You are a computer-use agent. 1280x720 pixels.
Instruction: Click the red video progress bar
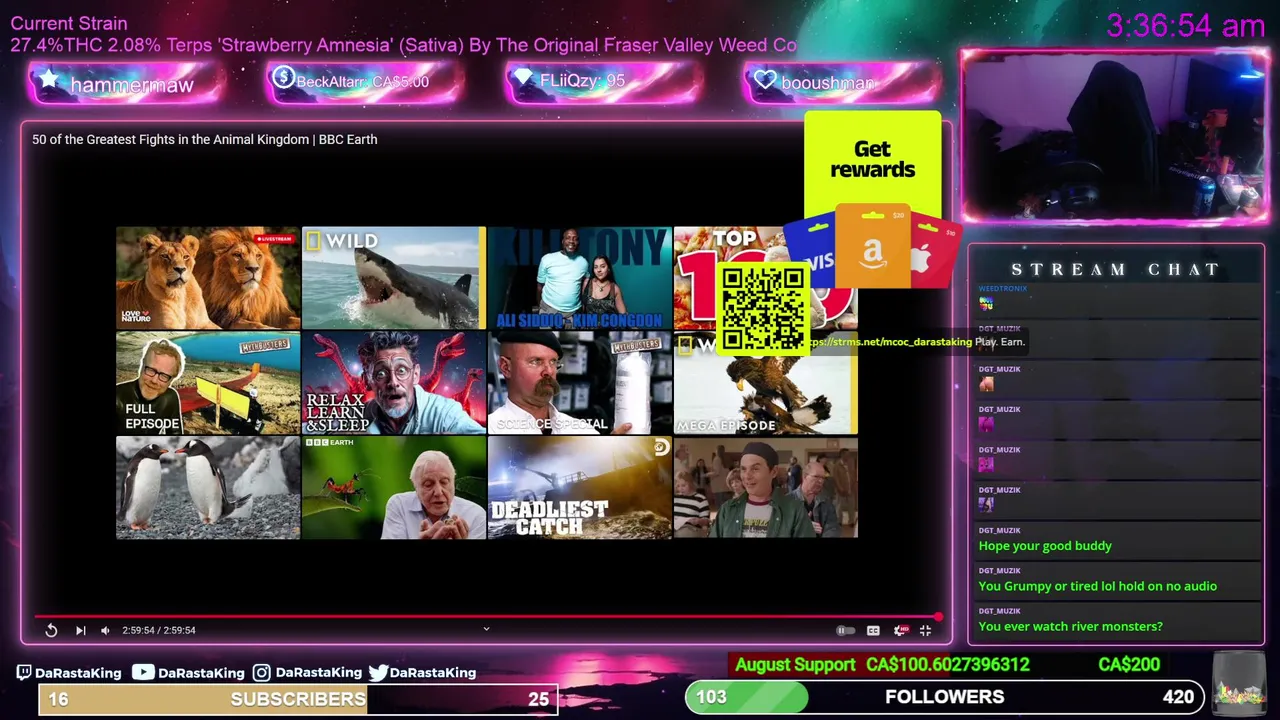487,617
